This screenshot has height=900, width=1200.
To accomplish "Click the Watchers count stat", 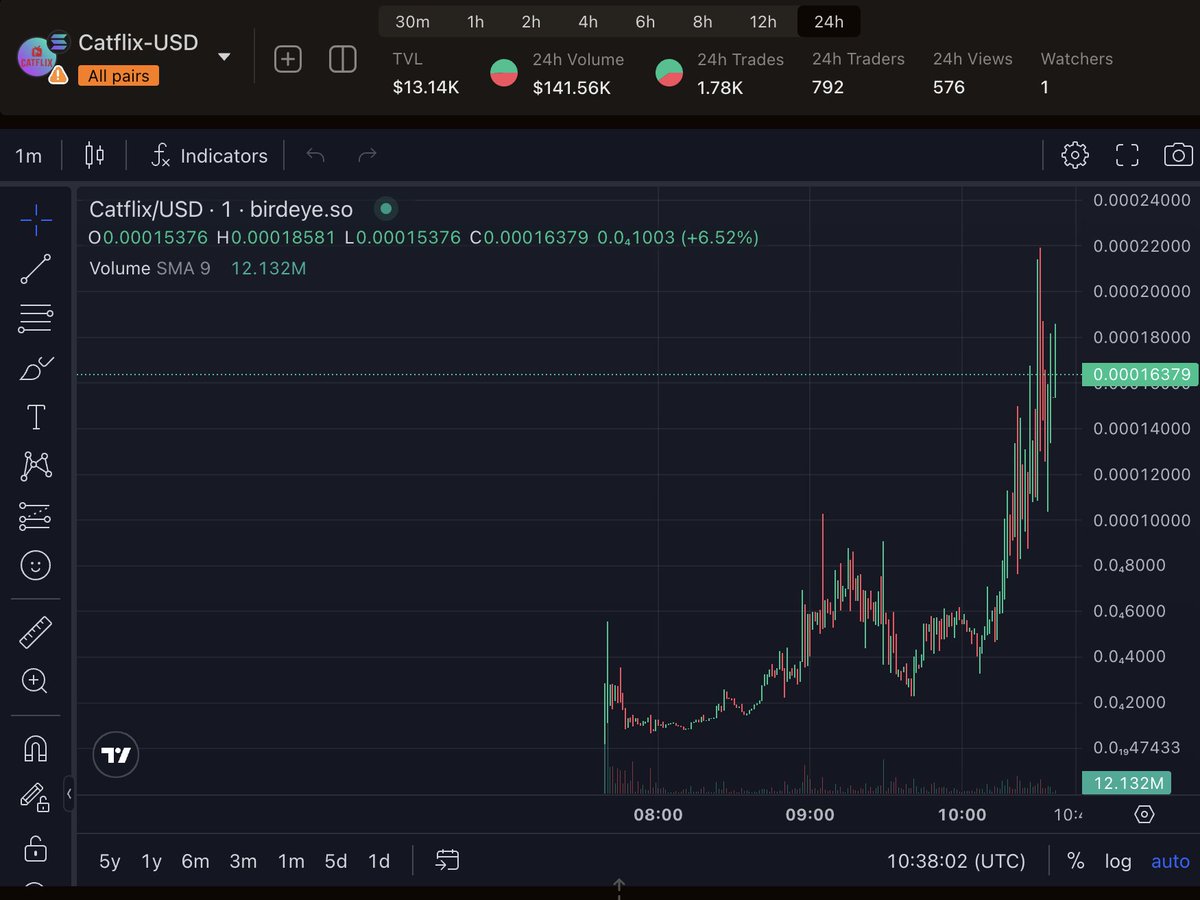I will tap(1077, 73).
